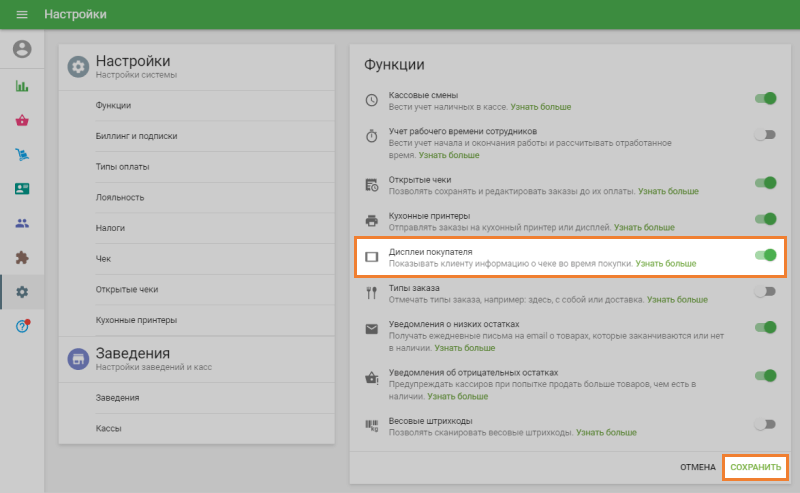Open the hamburger menu in the top bar
This screenshot has height=493, width=800.
[x=22, y=15]
